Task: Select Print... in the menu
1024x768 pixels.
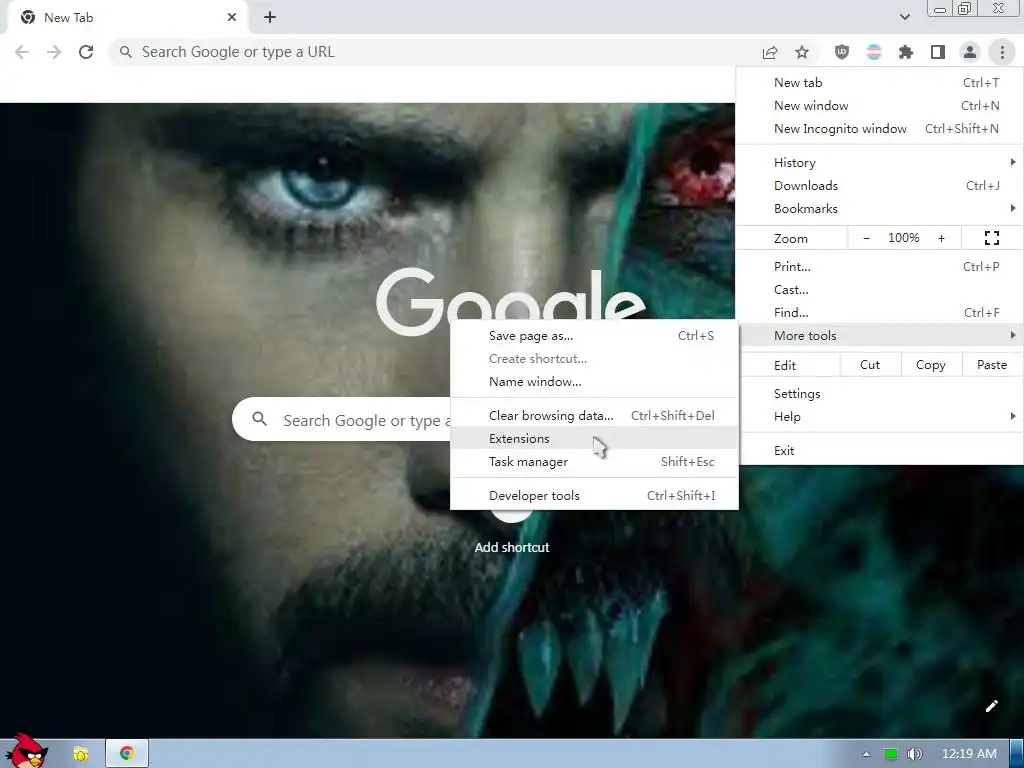Action: coord(879,266)
